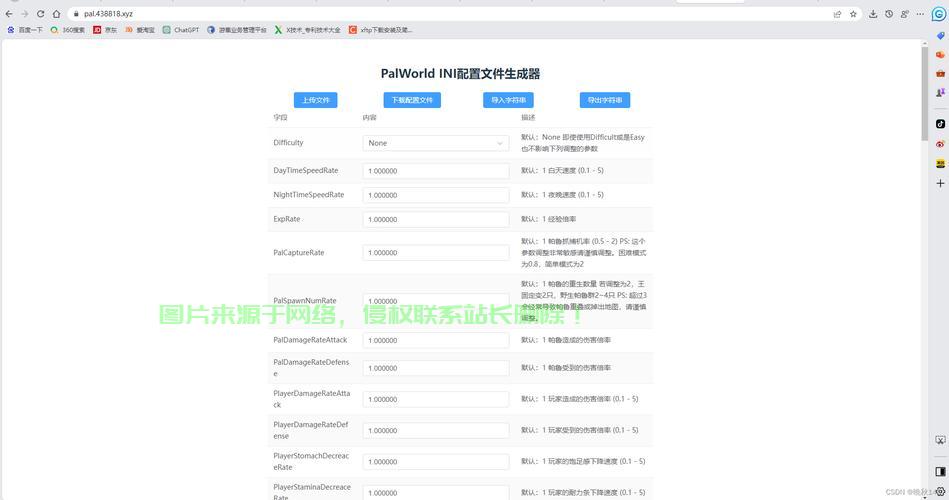
Task: Open the blue shopping tag sidebar icon
Action: 940,36
